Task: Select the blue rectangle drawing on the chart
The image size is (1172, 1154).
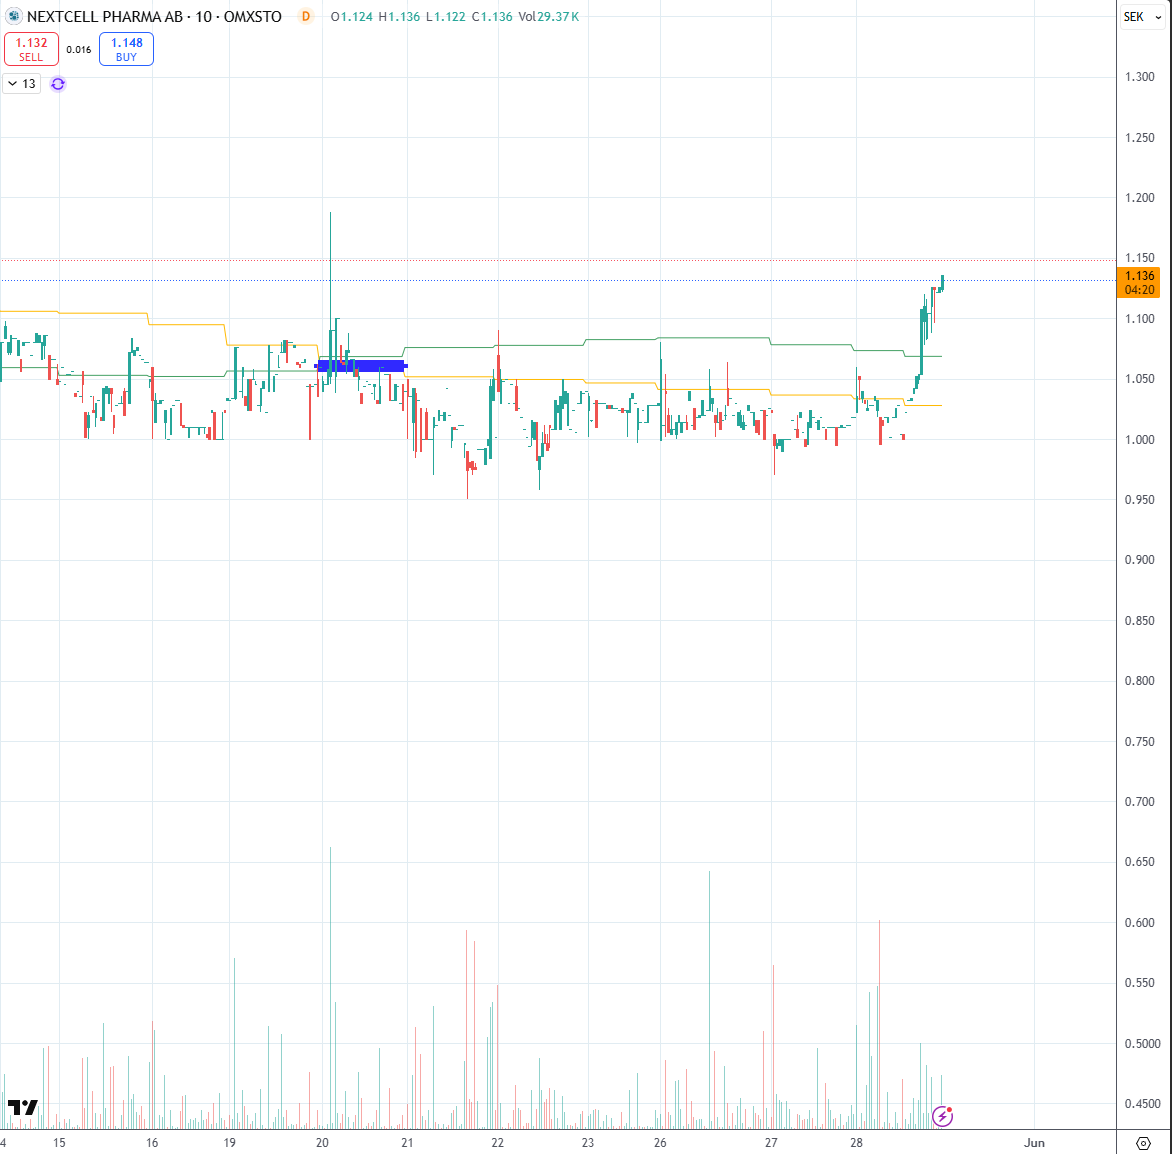Action: pyautogui.click(x=362, y=366)
